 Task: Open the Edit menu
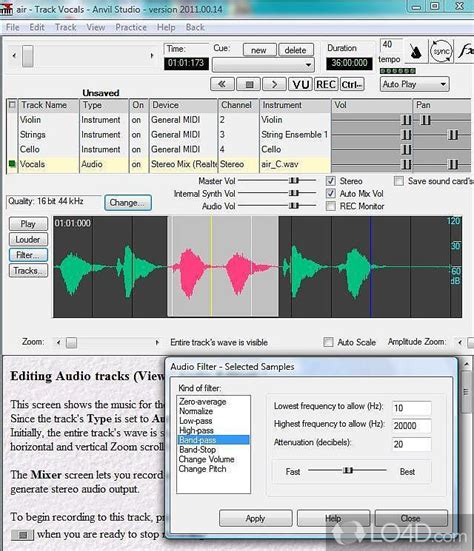click(37, 27)
